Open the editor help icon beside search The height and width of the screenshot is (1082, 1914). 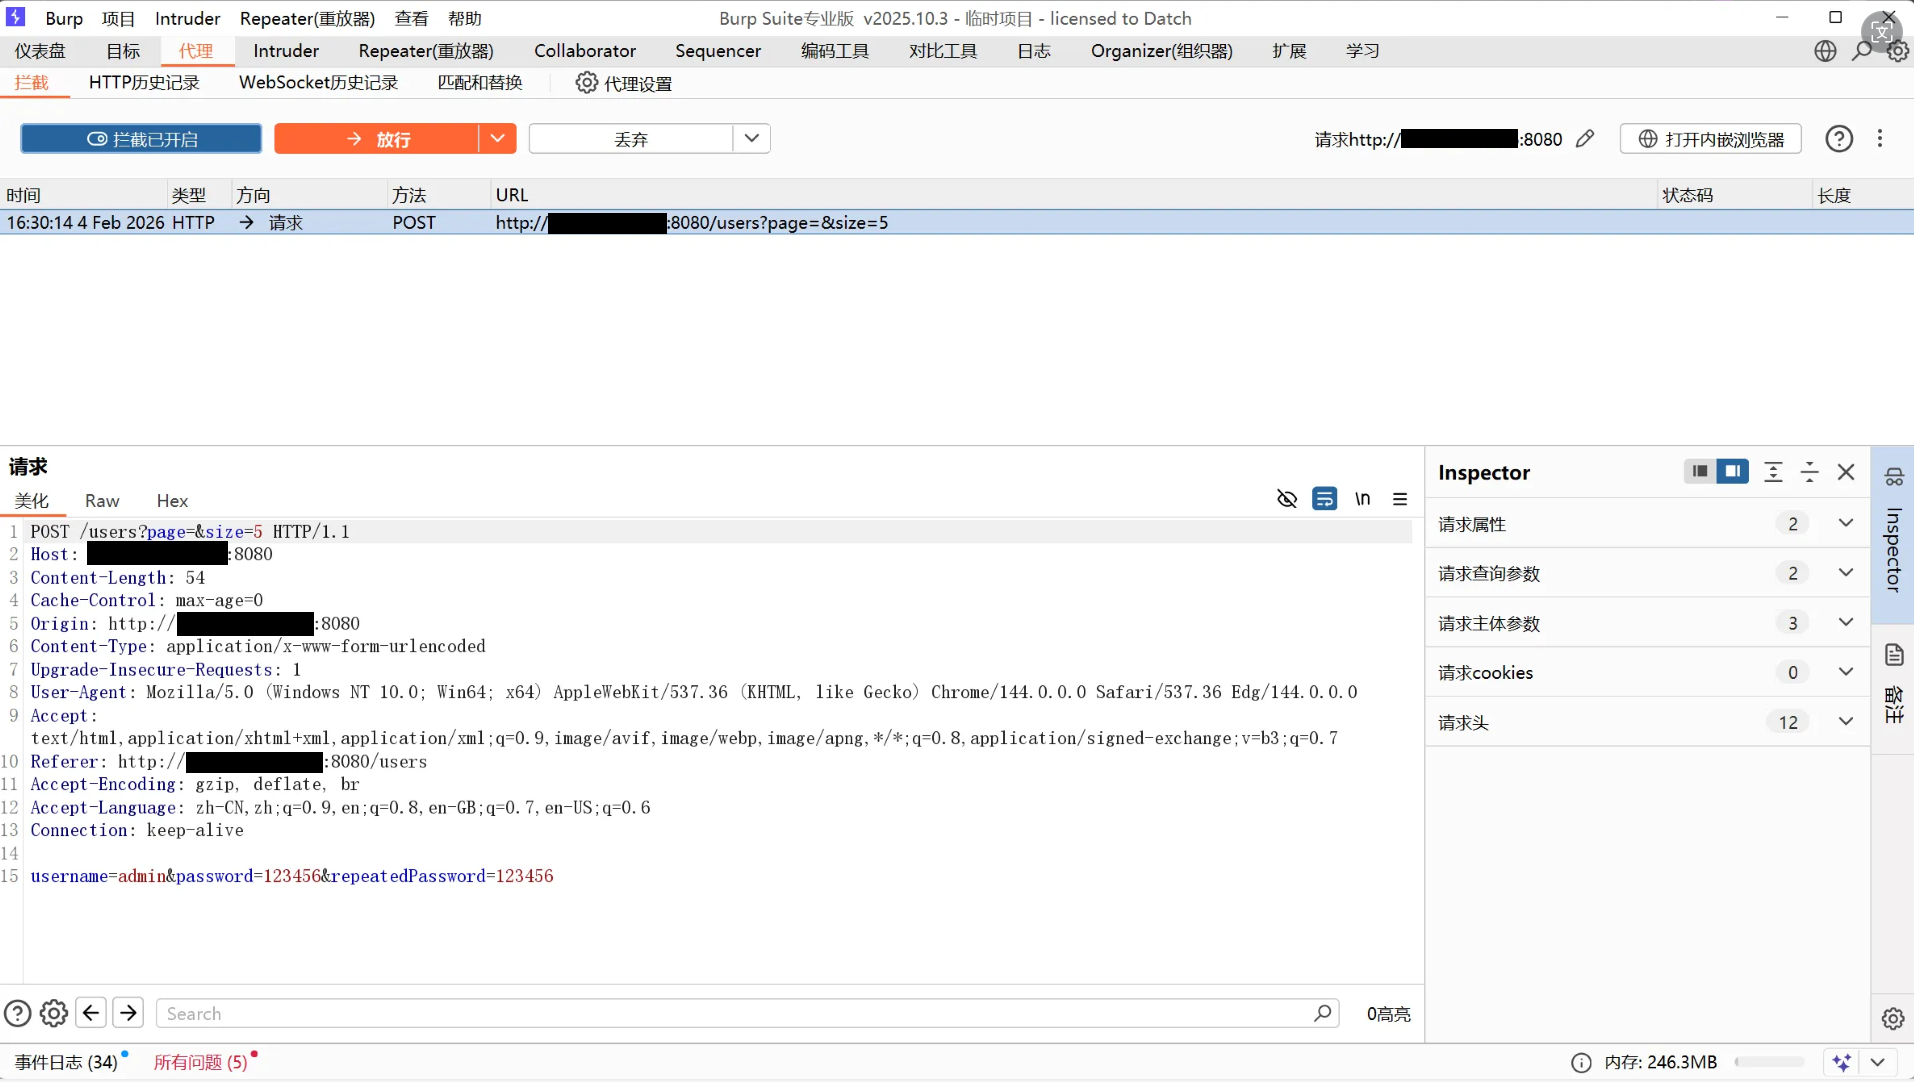[18, 1013]
